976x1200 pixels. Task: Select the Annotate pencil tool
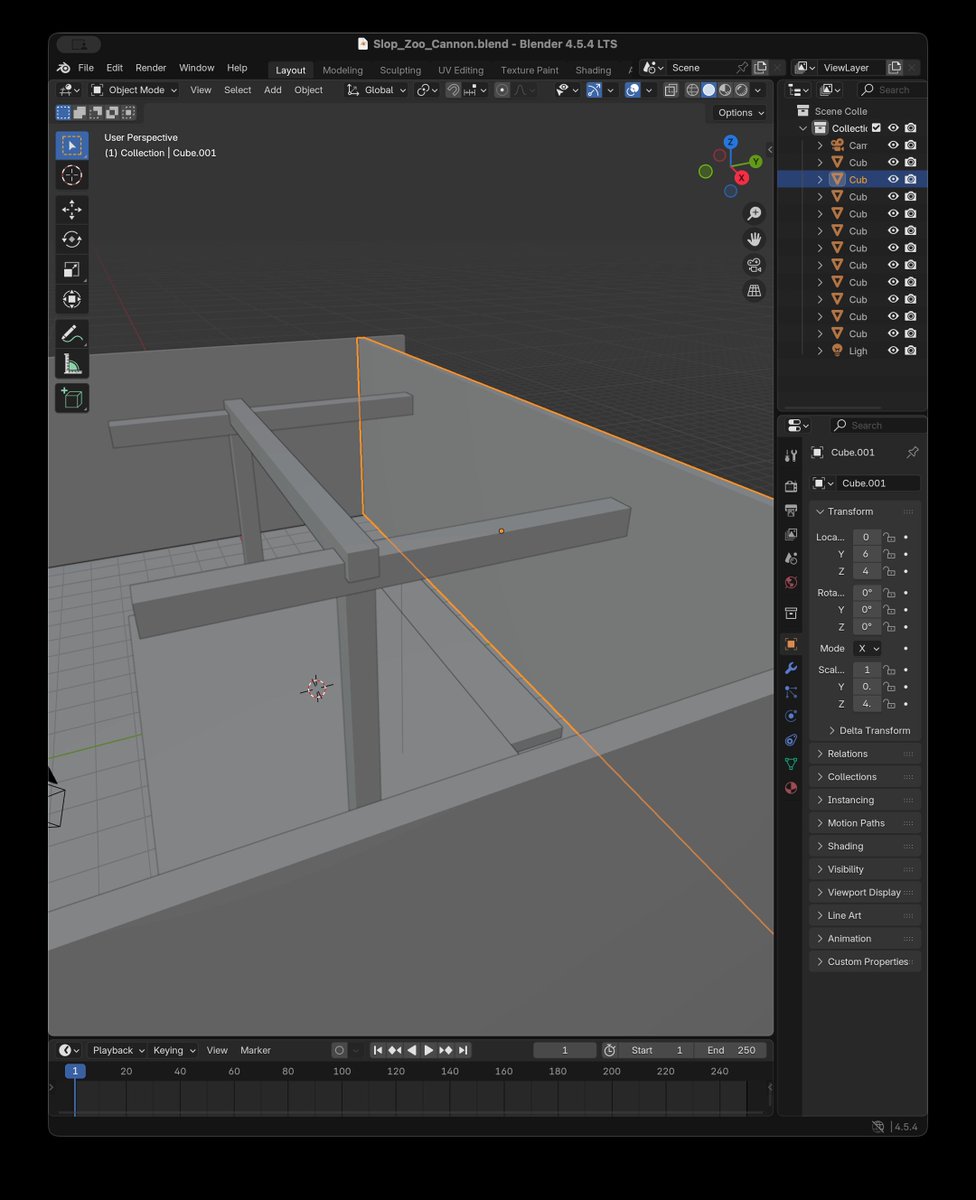click(72, 334)
